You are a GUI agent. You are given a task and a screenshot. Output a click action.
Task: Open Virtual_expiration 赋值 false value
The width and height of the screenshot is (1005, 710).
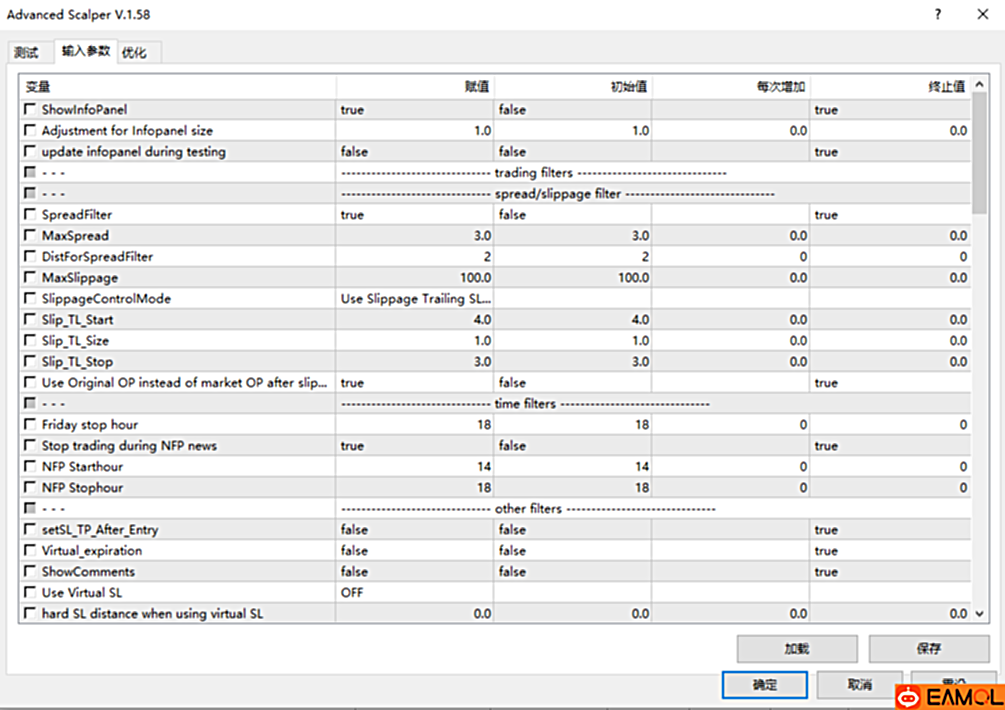[x=415, y=550]
